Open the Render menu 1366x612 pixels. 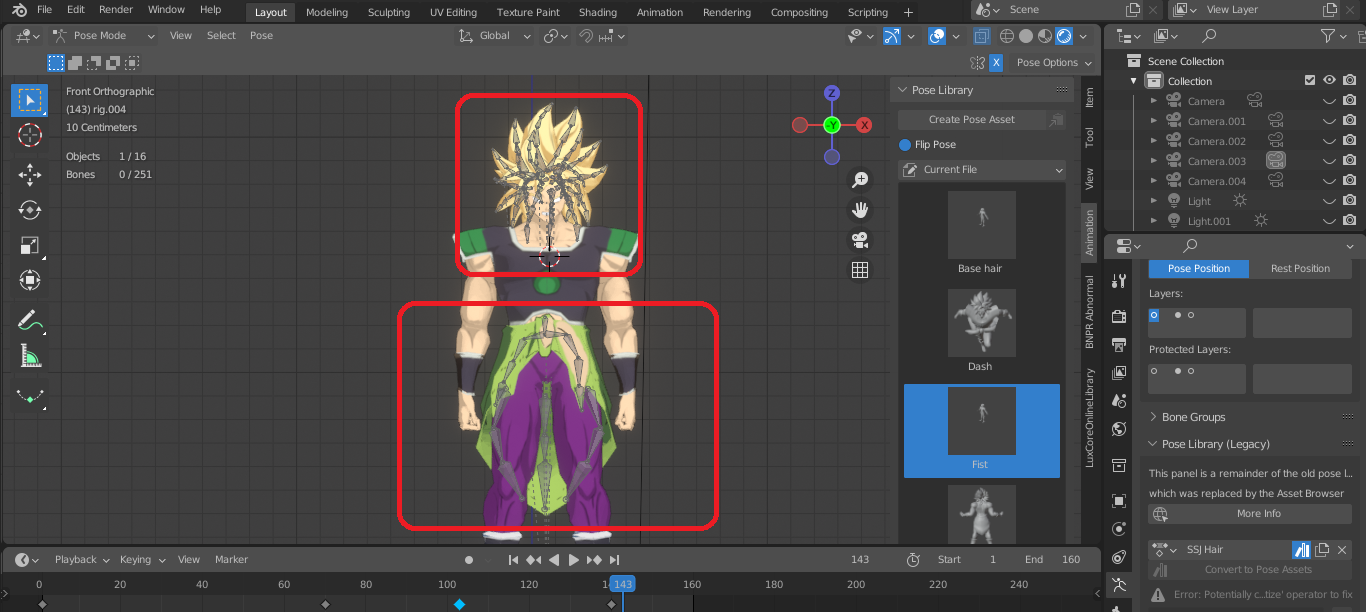(x=116, y=10)
